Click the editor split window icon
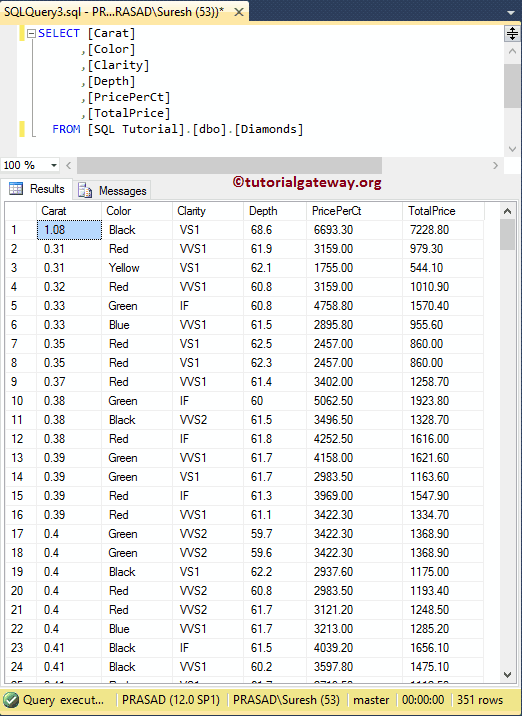This screenshot has width=522, height=716. tap(512, 33)
